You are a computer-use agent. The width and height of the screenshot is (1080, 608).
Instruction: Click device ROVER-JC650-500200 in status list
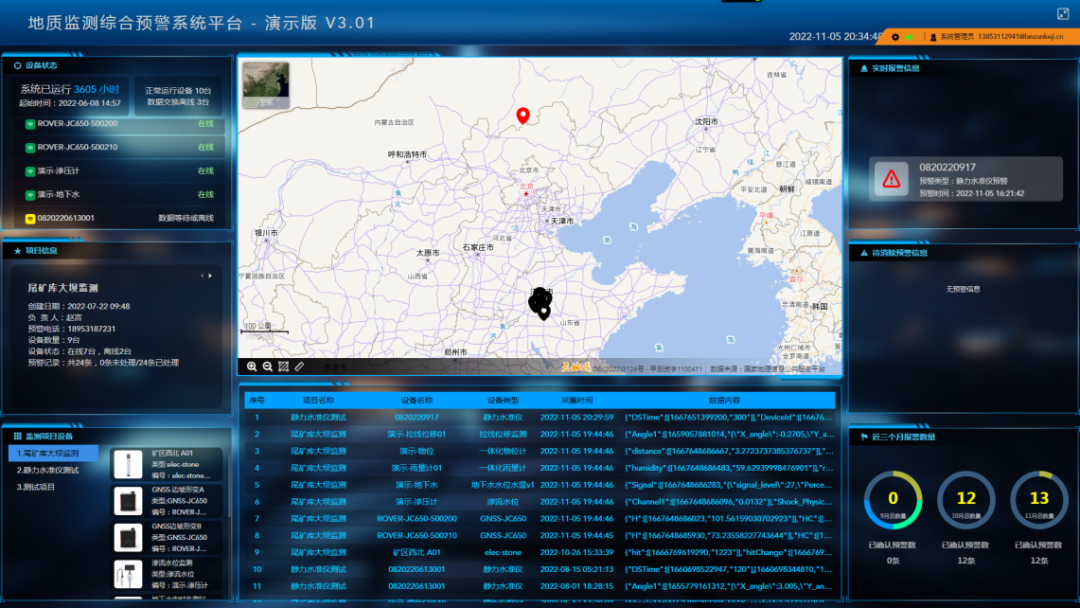pos(77,124)
